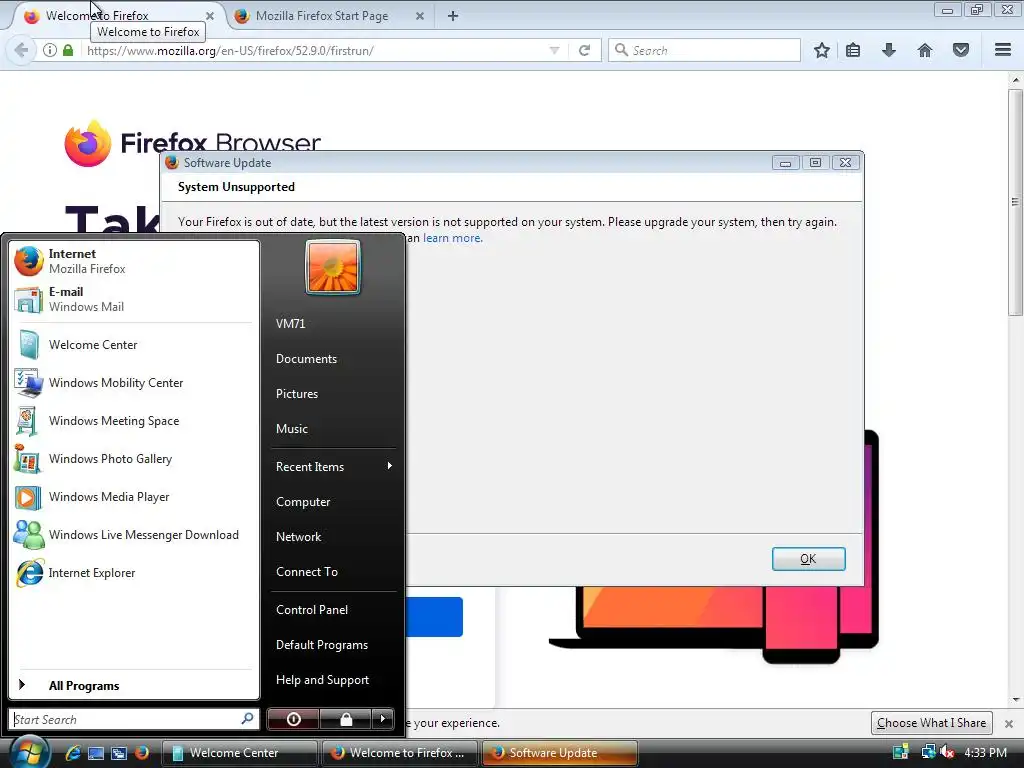
Task: Click the 4:33 PM taskbar clock
Action: 985,753
